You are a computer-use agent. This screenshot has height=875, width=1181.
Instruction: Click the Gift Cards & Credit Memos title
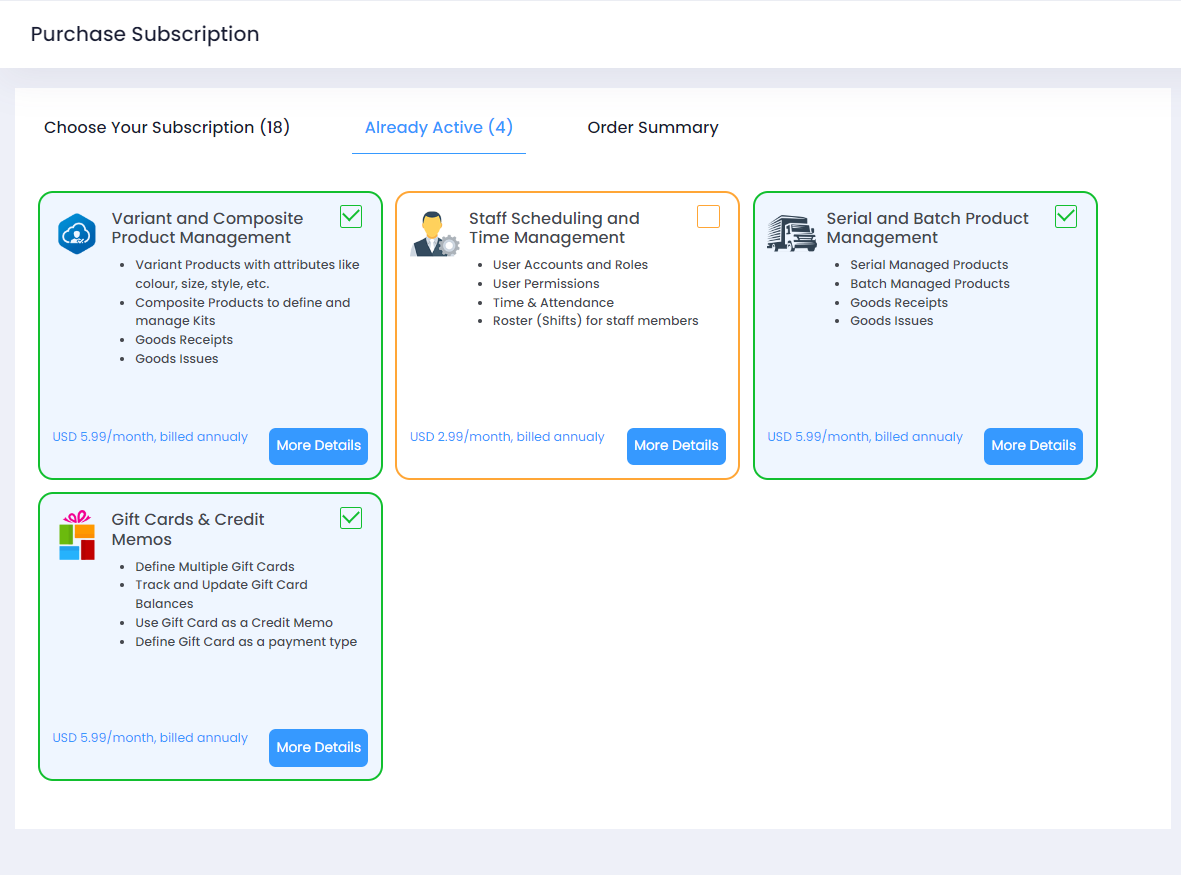point(188,529)
